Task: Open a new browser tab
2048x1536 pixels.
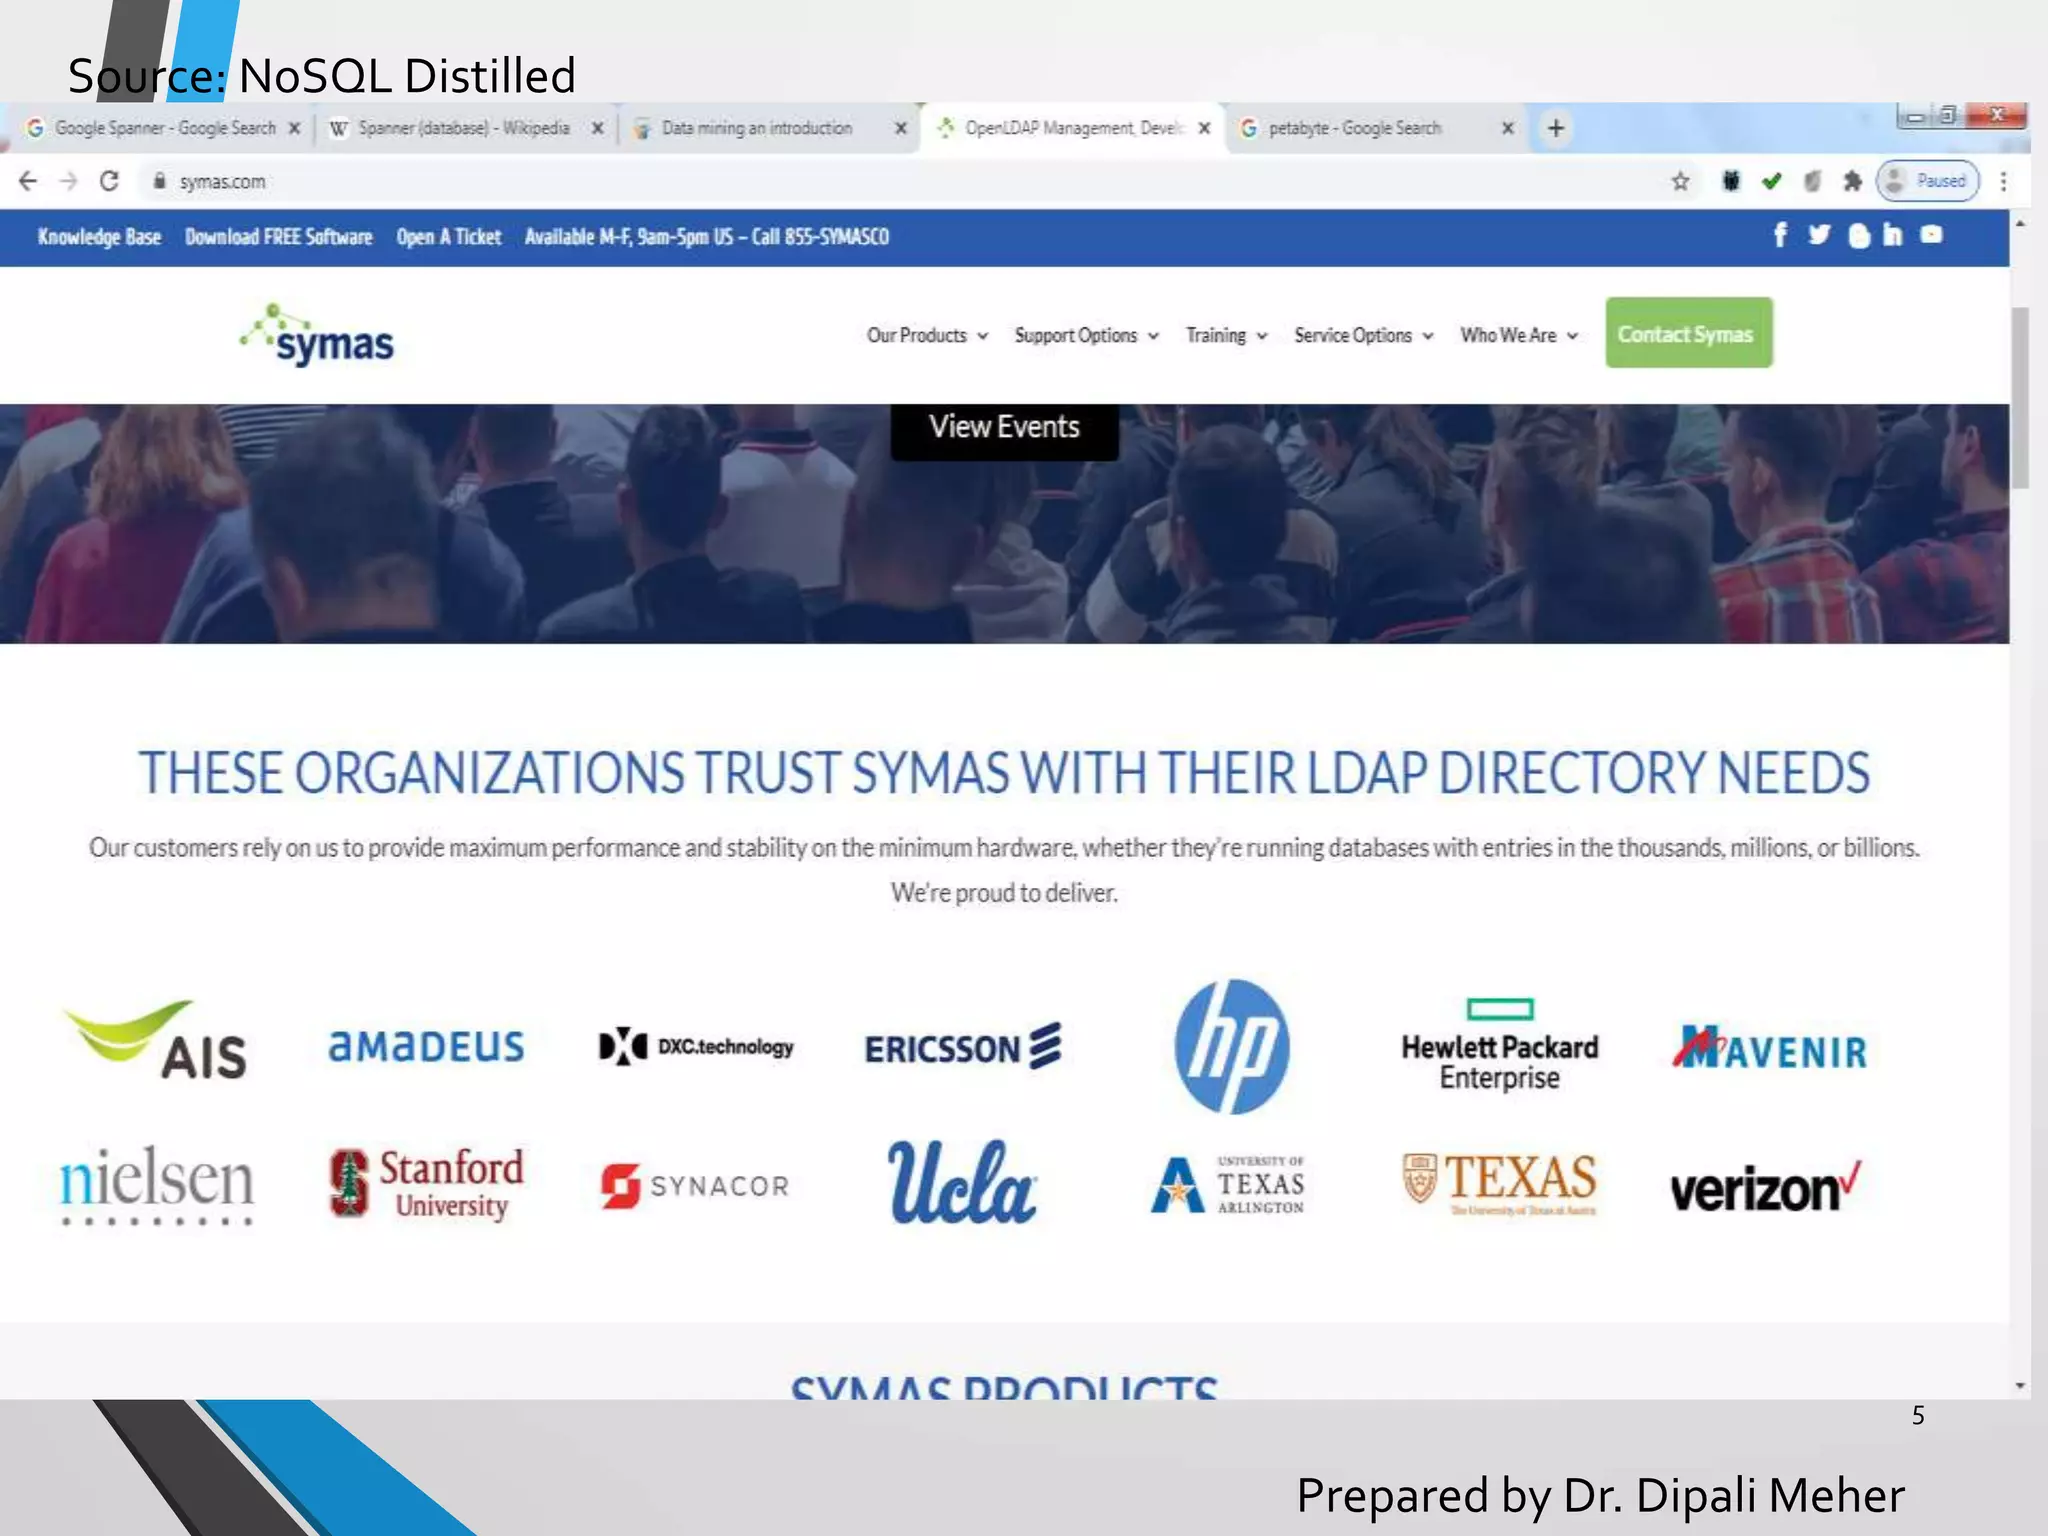Action: coord(1556,128)
